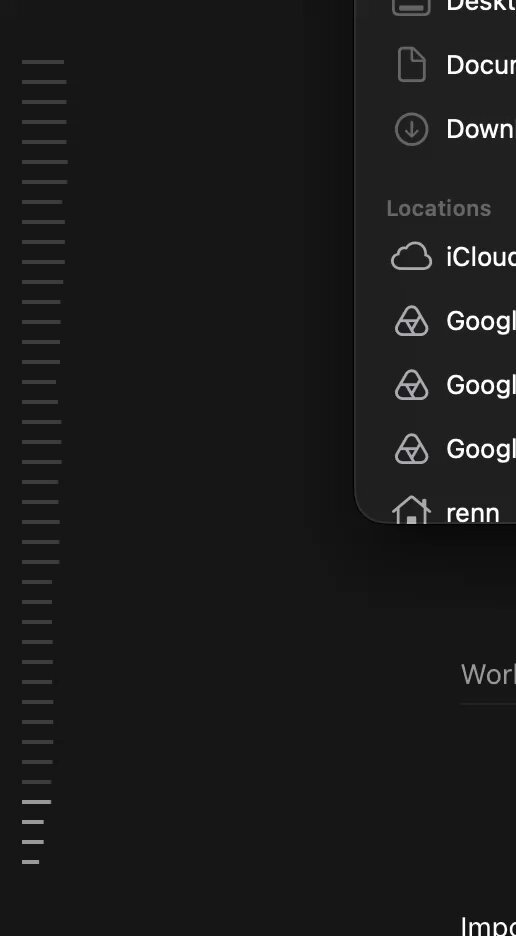Click the Documents file icon in sidebar
Image resolution: width=516 pixels, height=936 pixels.
(411, 64)
